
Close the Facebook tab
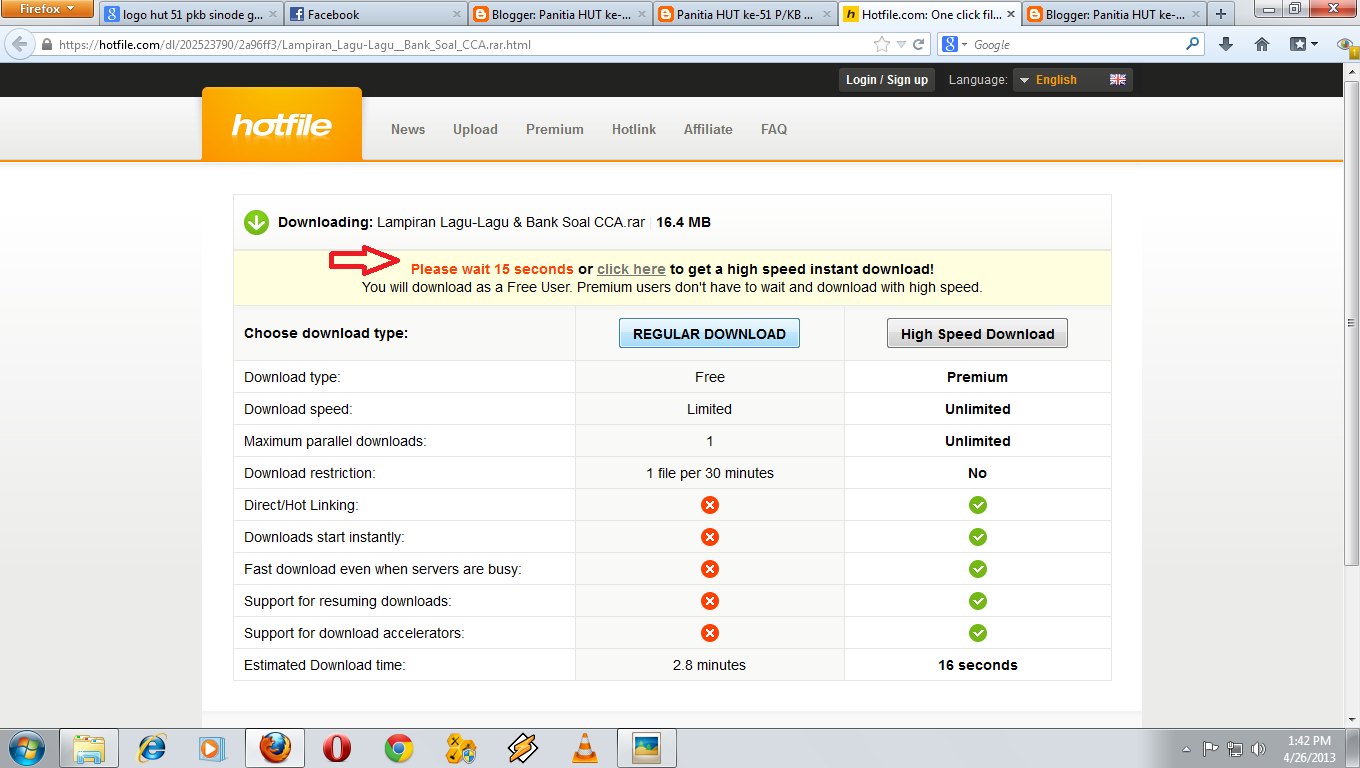pos(456,15)
